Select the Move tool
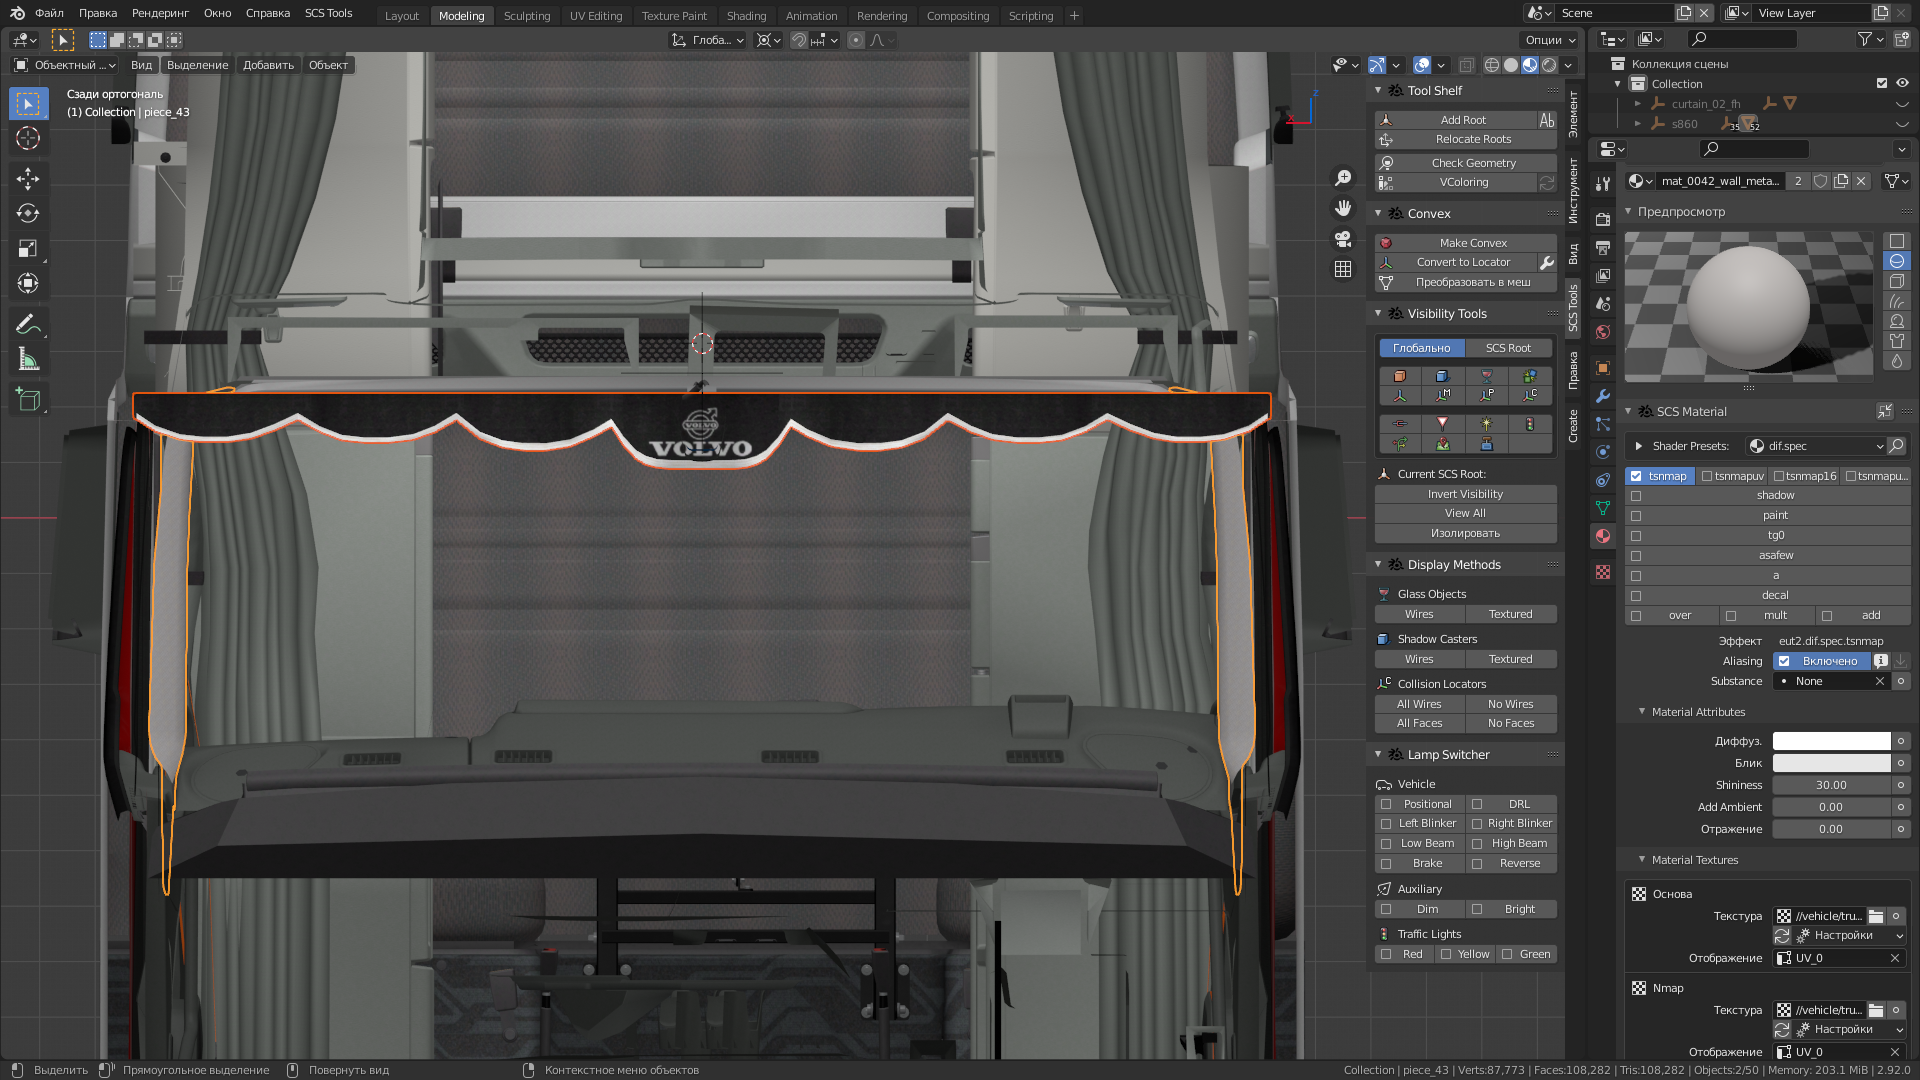This screenshot has width=1920, height=1080. click(x=28, y=179)
